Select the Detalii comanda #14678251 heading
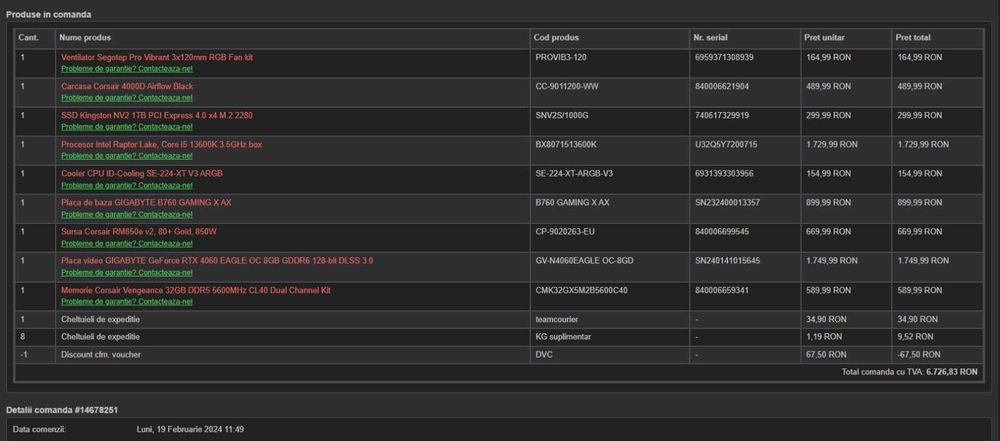The height and width of the screenshot is (441, 1000). (62, 410)
